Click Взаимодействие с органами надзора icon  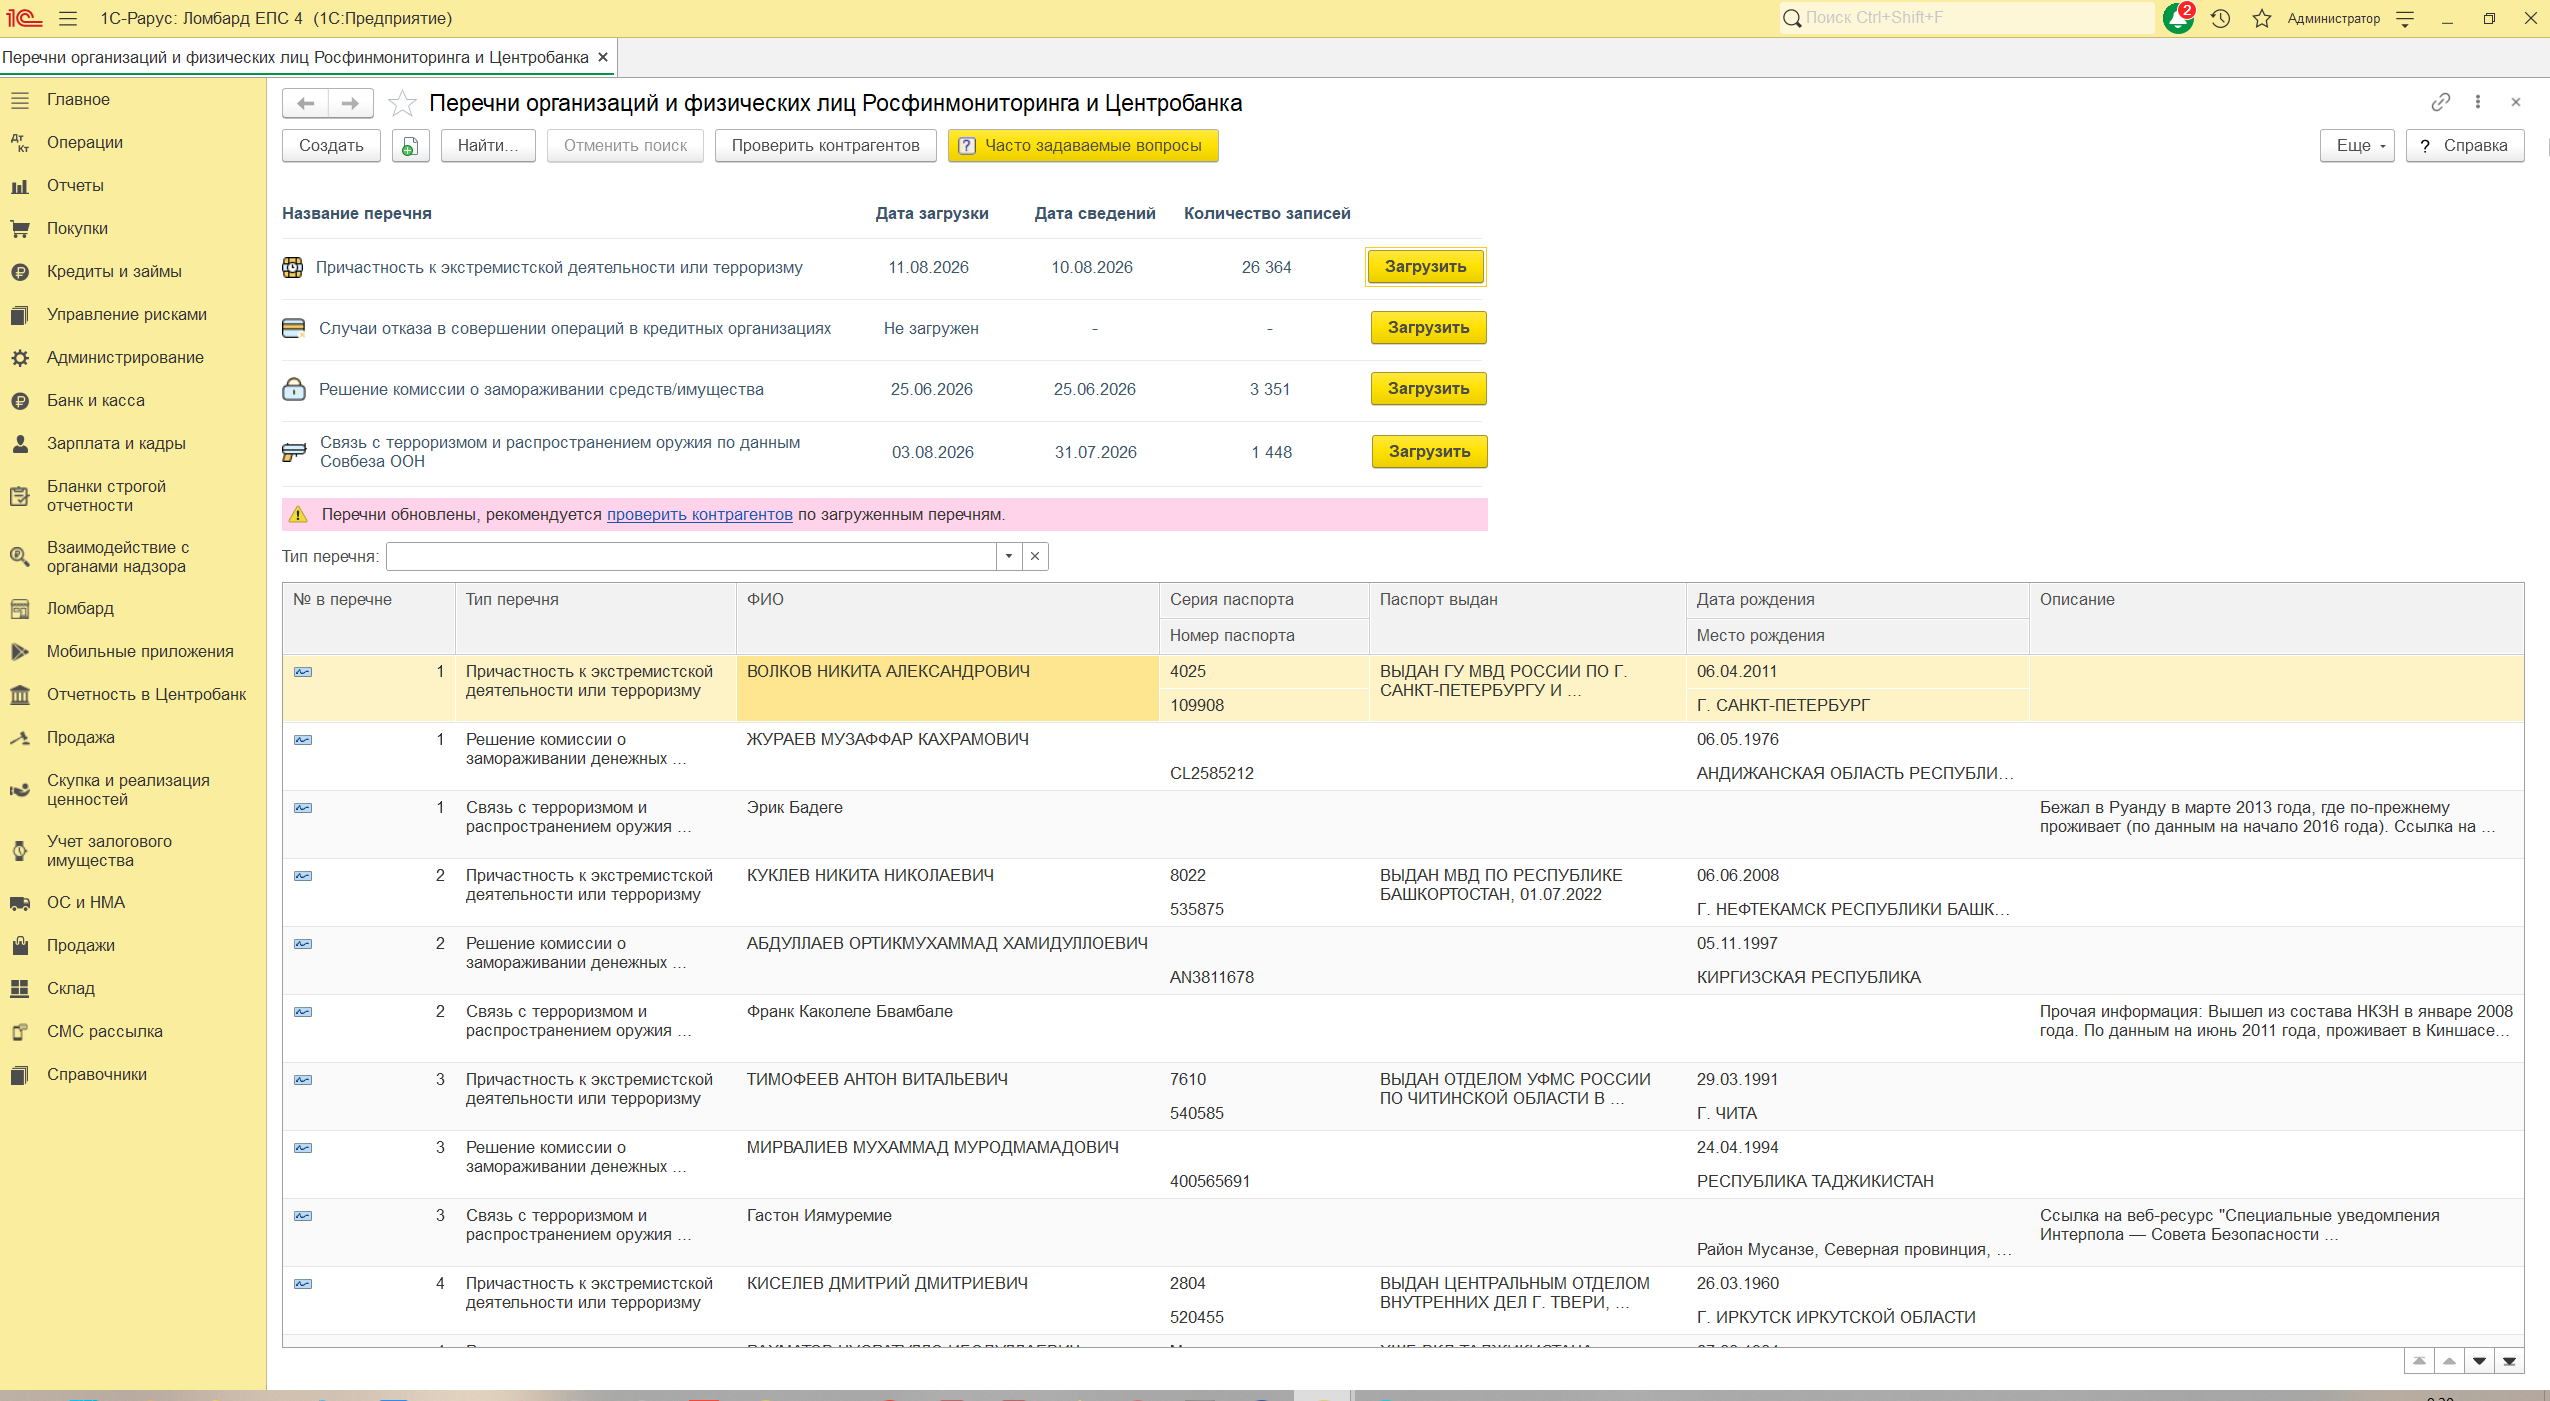(x=20, y=557)
